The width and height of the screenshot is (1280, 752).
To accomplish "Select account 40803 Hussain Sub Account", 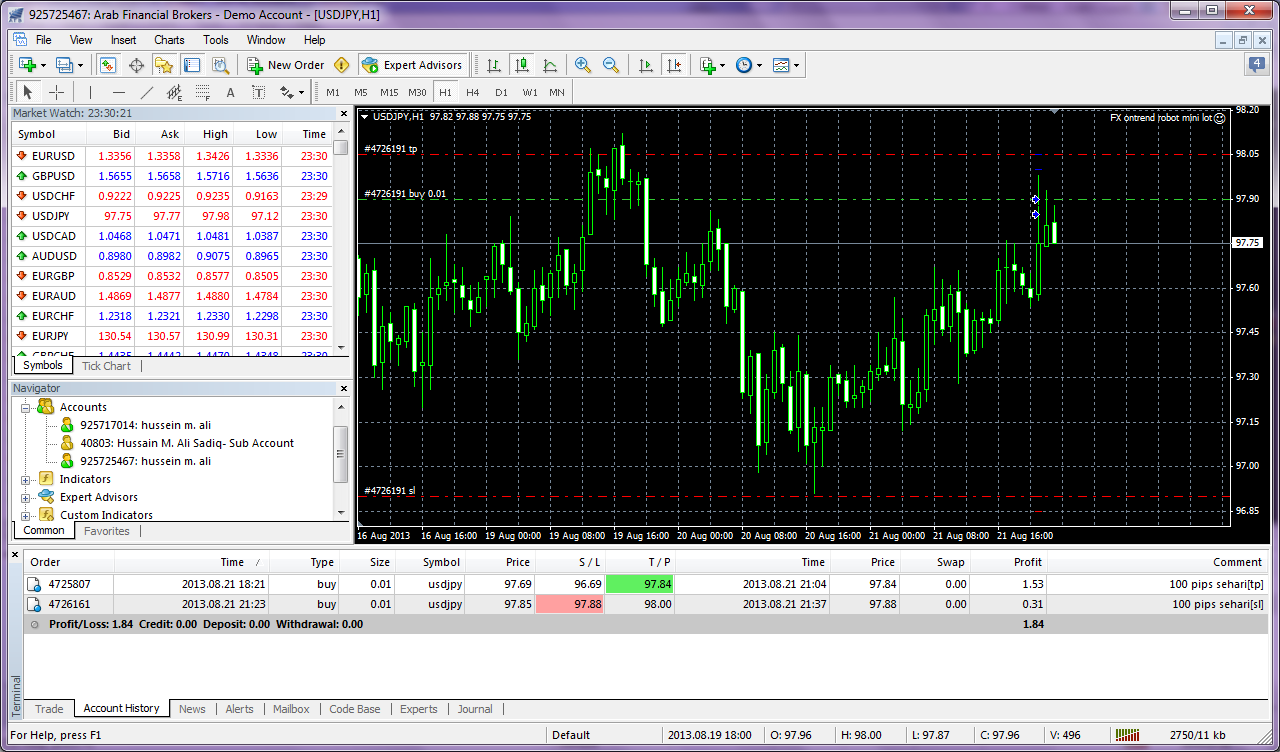I will click(187, 443).
